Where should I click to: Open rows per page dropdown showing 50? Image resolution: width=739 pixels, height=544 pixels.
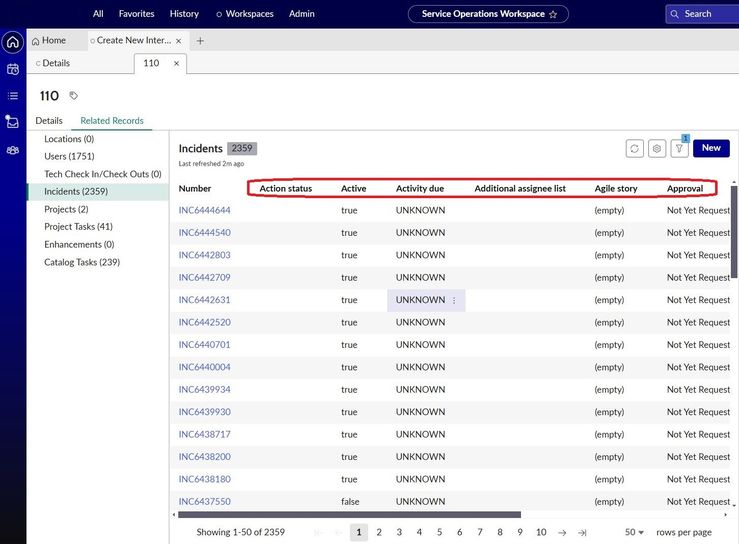634,532
